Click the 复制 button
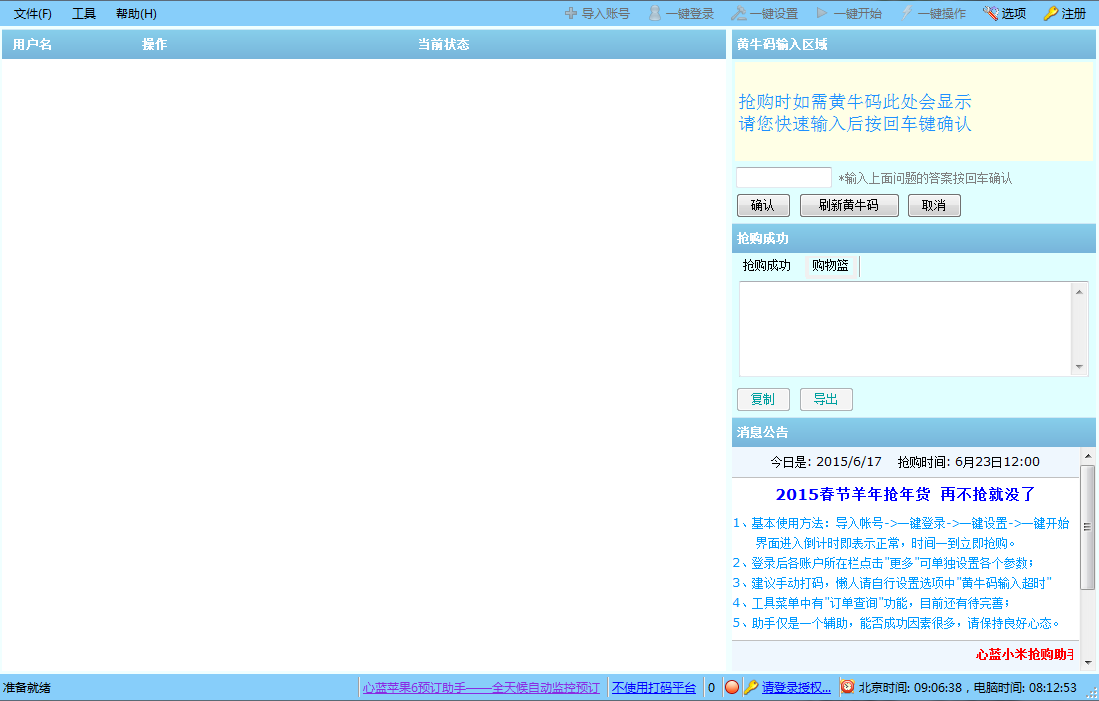 click(763, 400)
